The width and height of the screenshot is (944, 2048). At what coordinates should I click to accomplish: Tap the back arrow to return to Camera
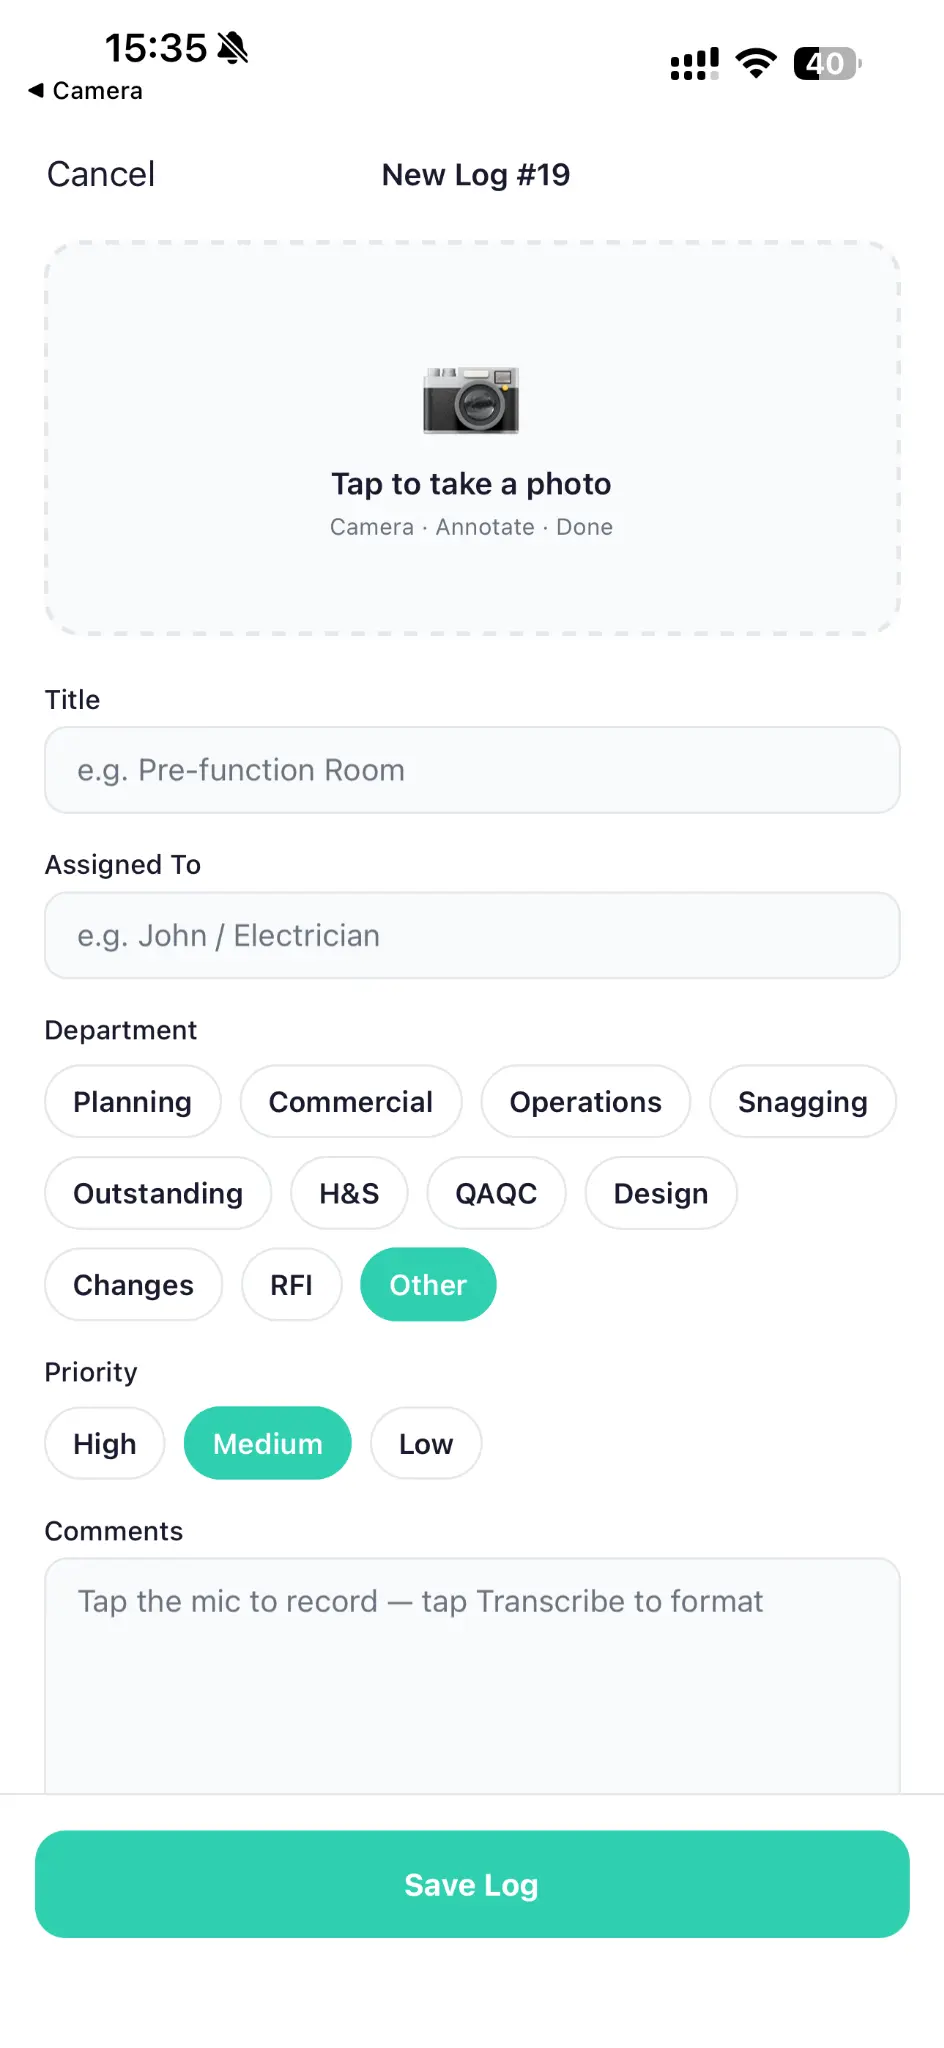(x=36, y=91)
